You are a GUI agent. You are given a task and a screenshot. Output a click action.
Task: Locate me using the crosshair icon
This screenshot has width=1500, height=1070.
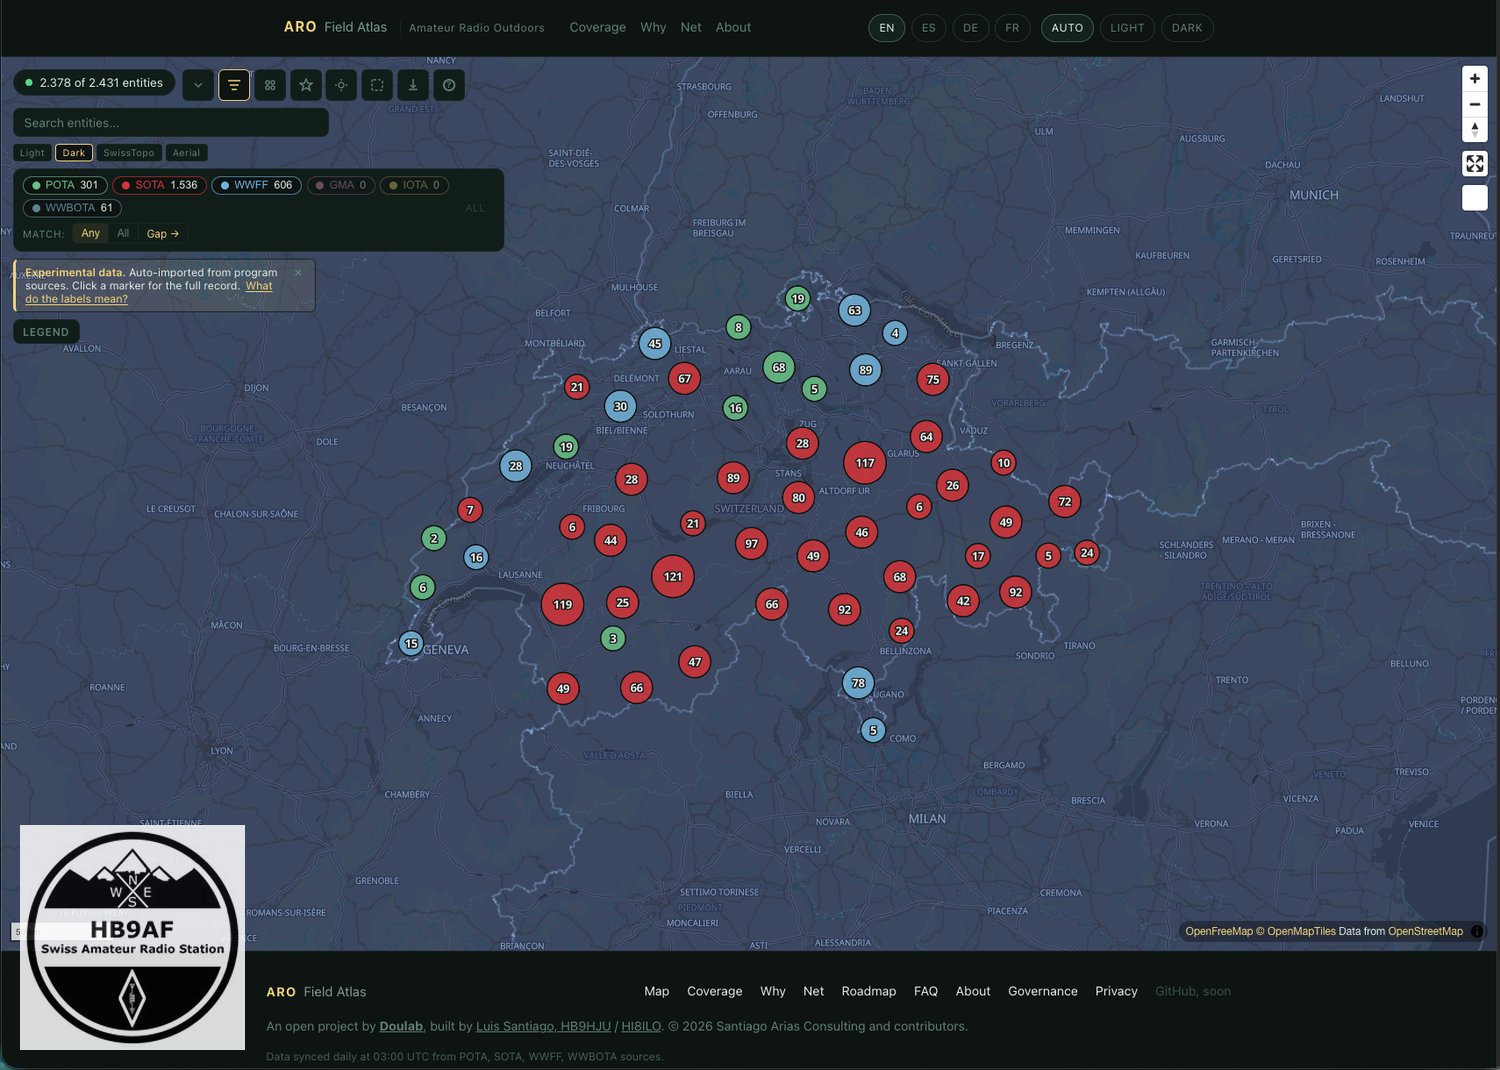coord(341,85)
